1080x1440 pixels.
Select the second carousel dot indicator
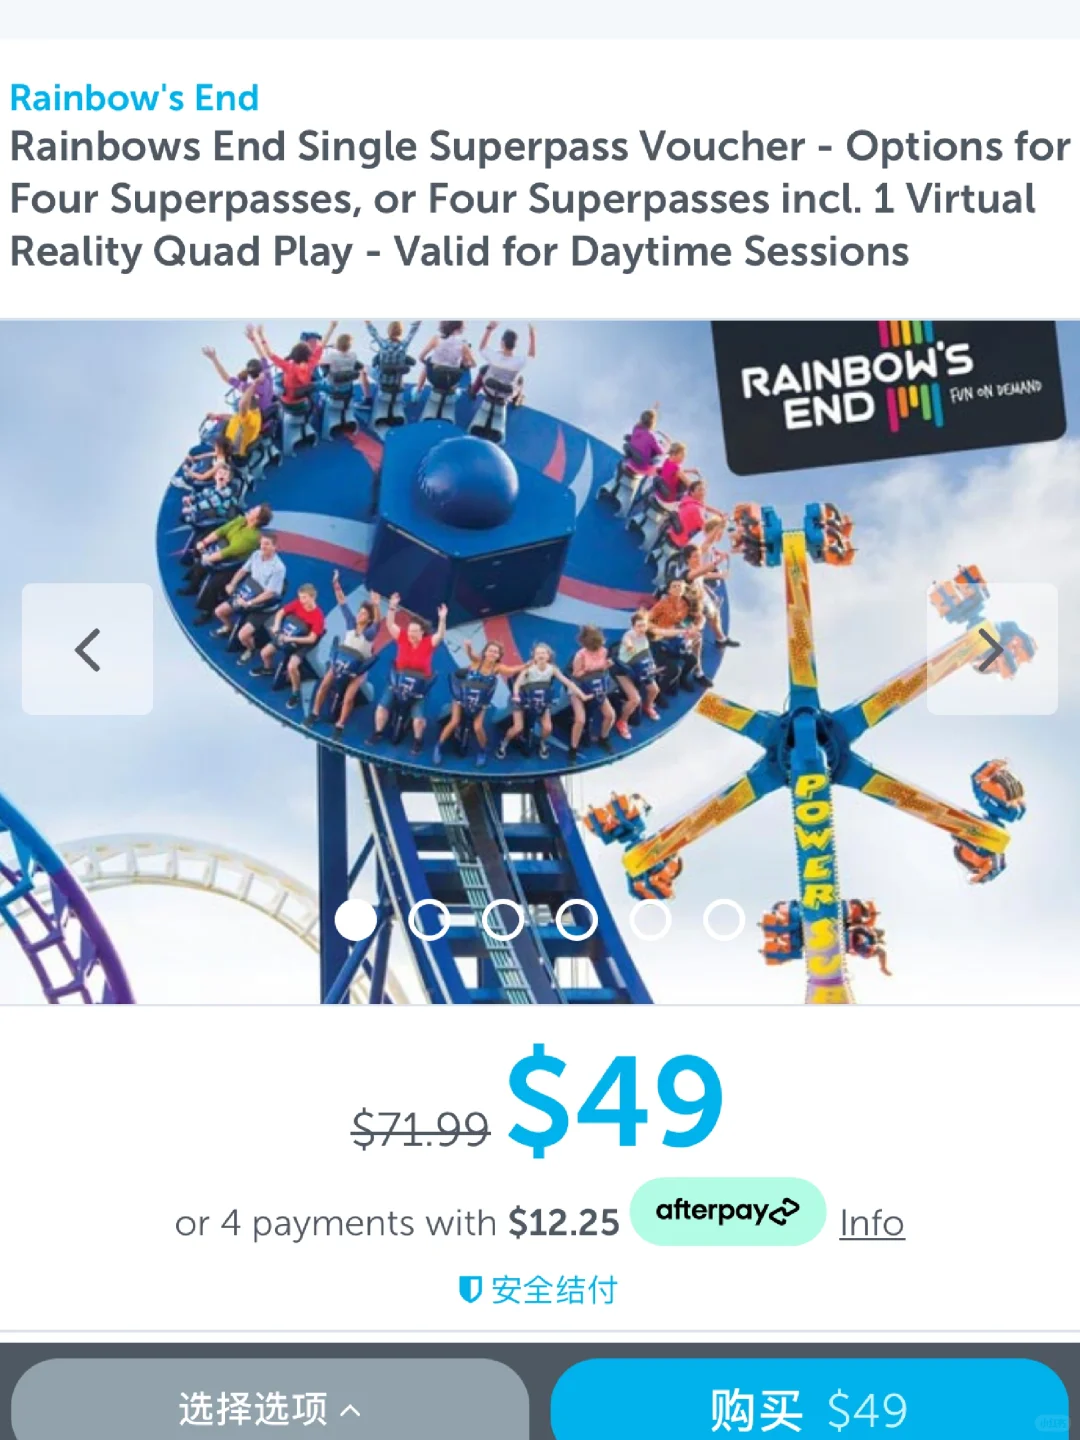(x=429, y=920)
